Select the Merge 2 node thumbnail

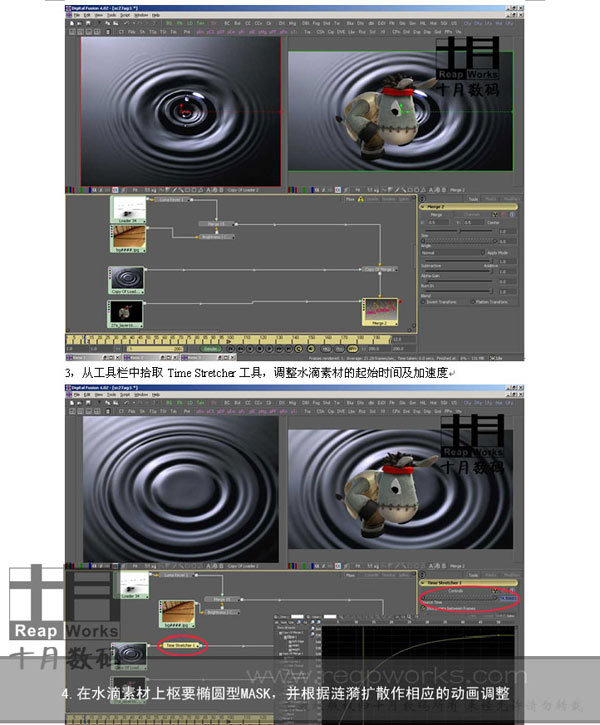(380, 312)
